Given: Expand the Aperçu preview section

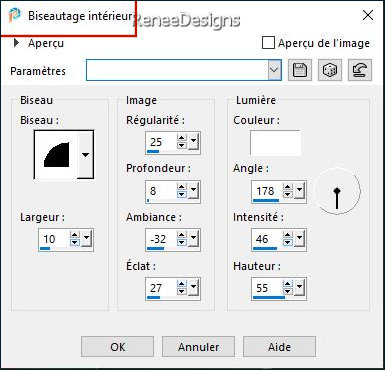Looking at the screenshot, I should [x=16, y=43].
